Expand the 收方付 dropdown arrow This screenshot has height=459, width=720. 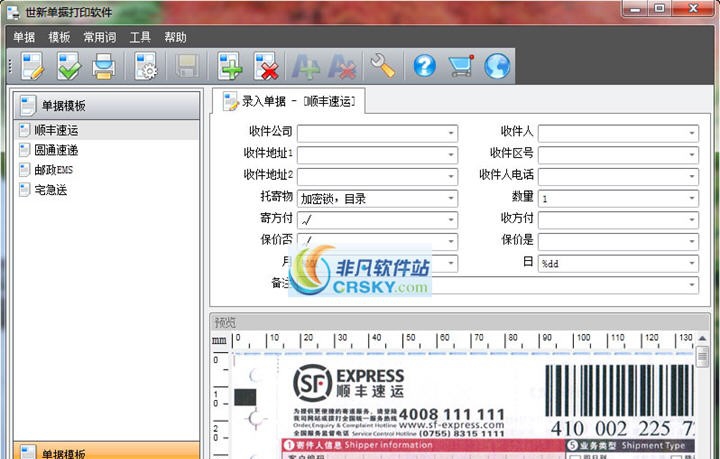click(x=692, y=220)
